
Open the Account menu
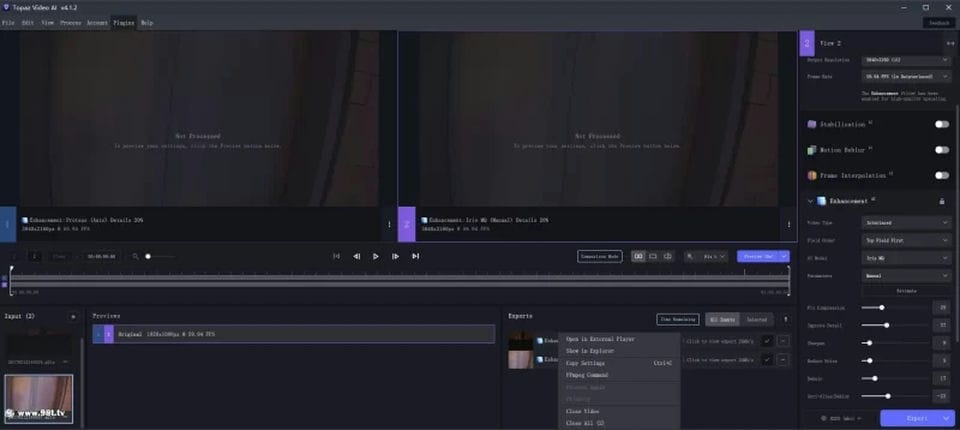(x=97, y=23)
